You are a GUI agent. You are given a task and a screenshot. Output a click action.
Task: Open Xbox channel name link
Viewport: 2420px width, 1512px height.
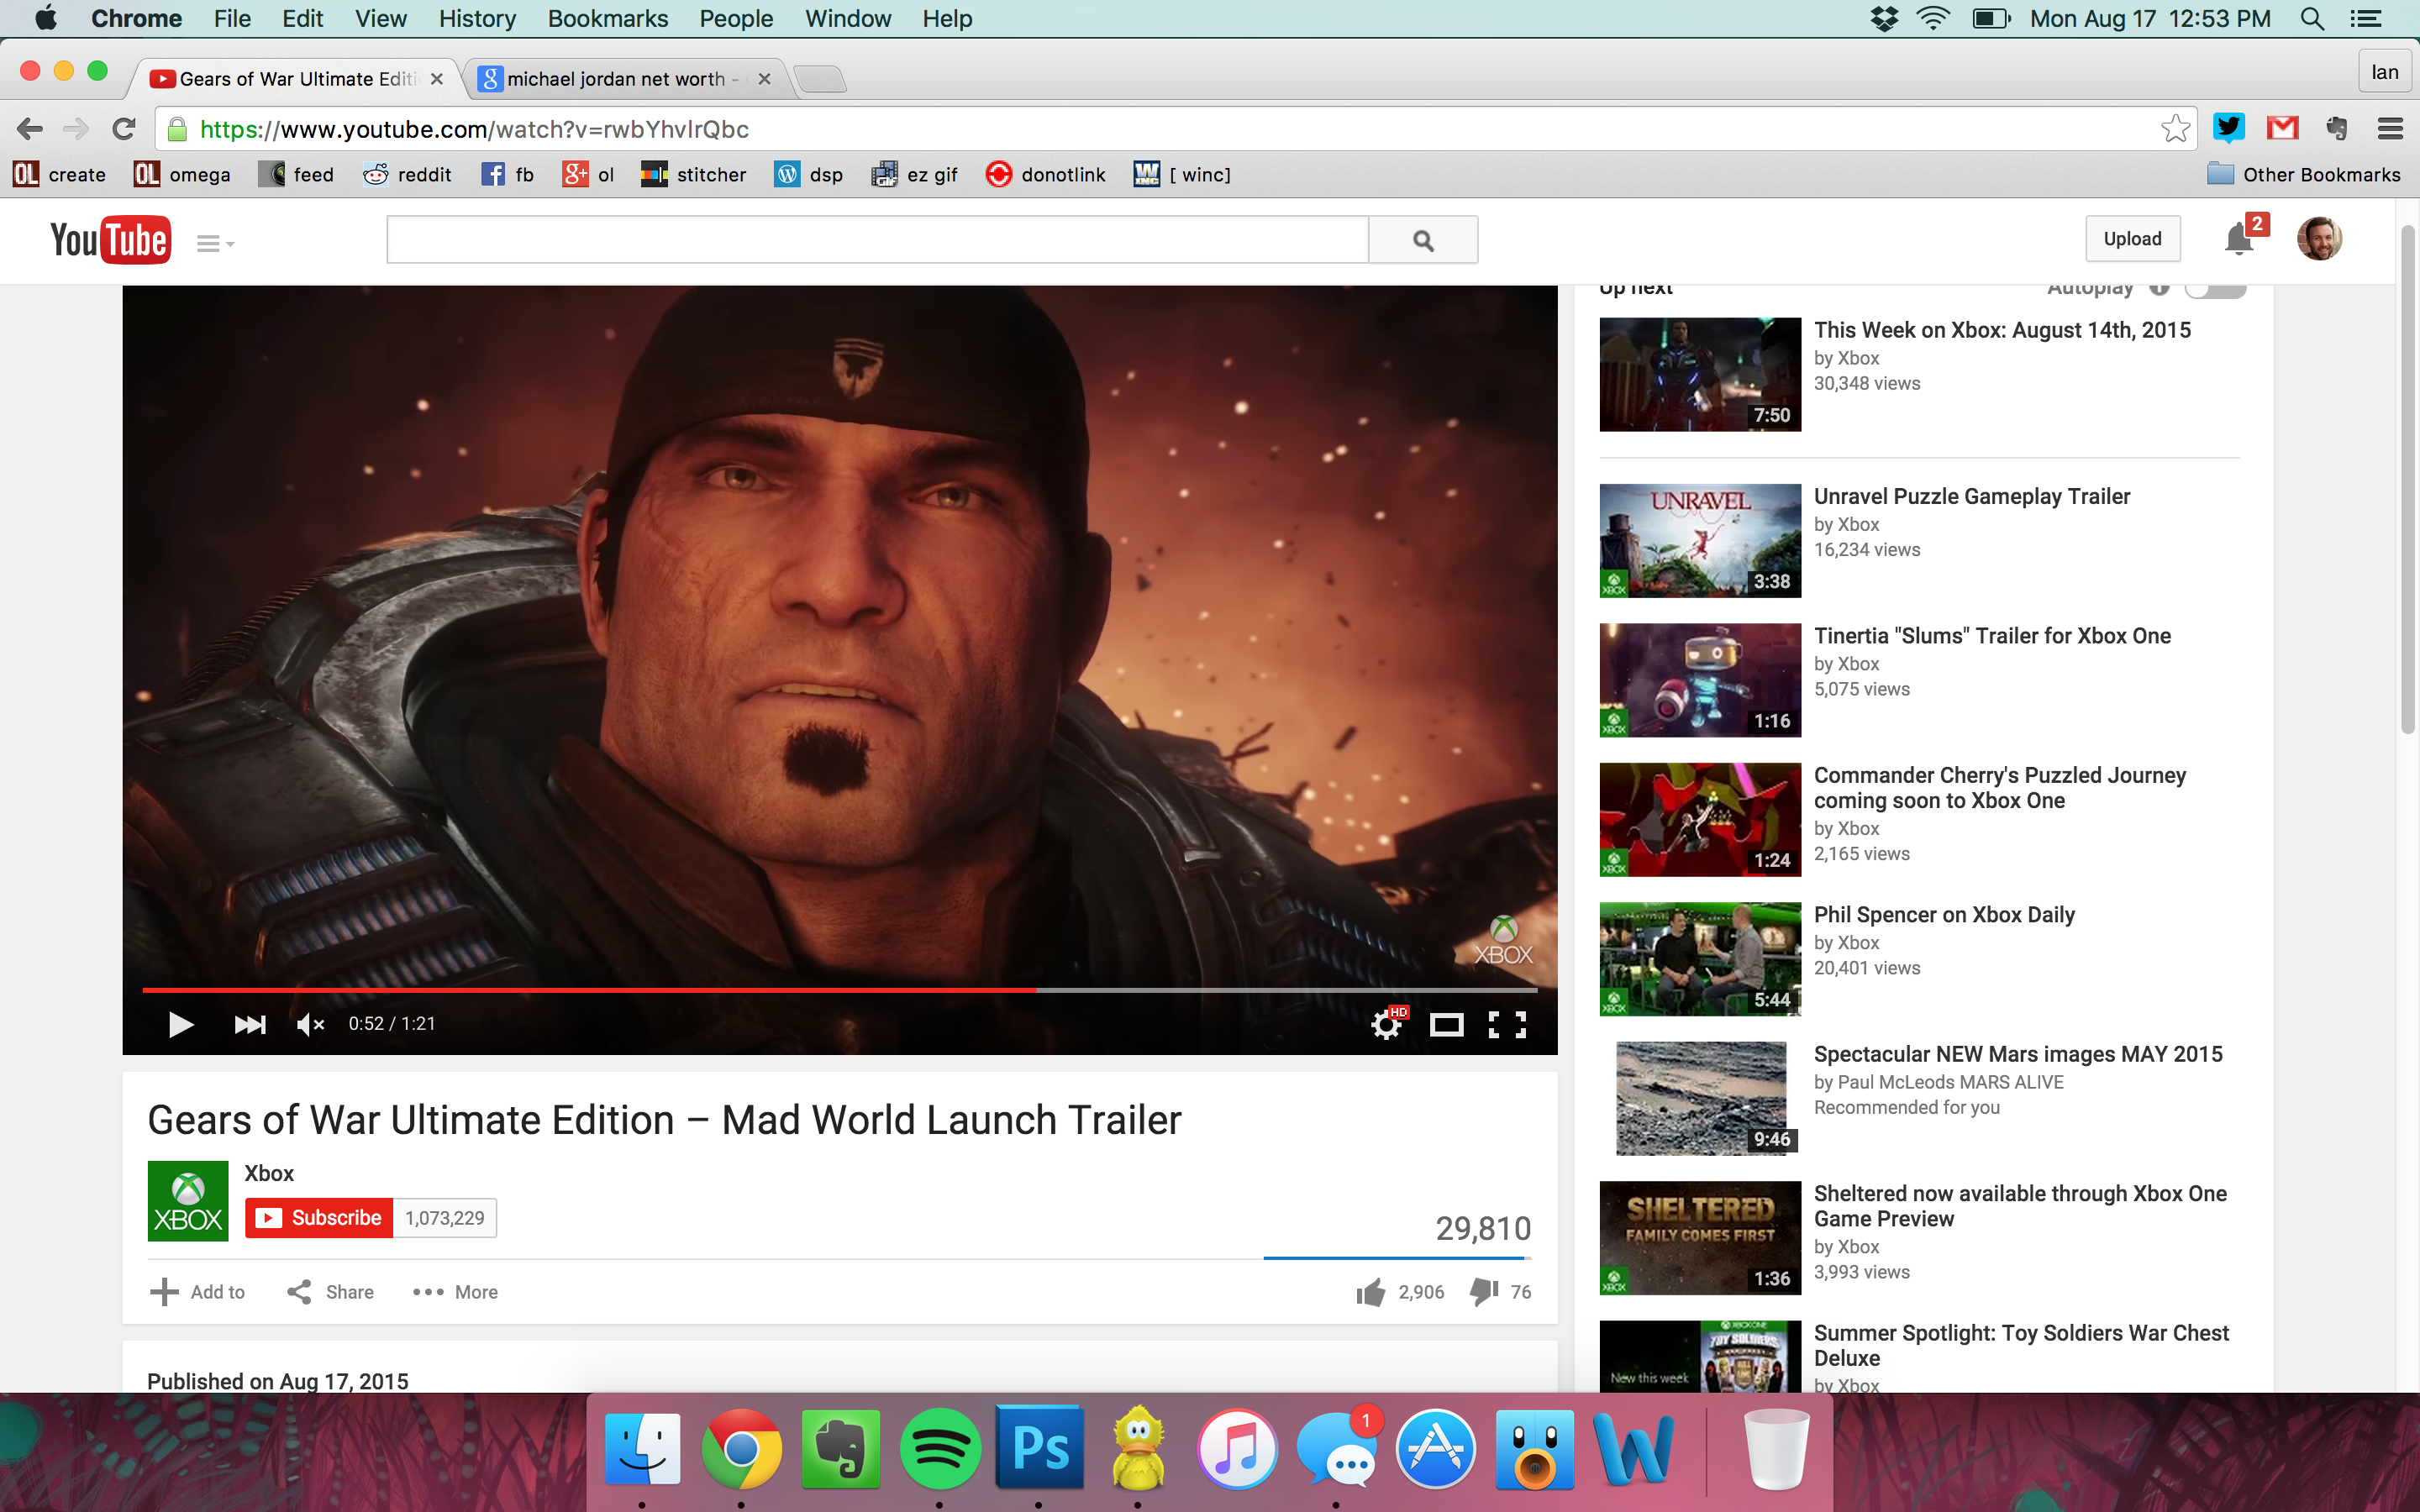269,1173
